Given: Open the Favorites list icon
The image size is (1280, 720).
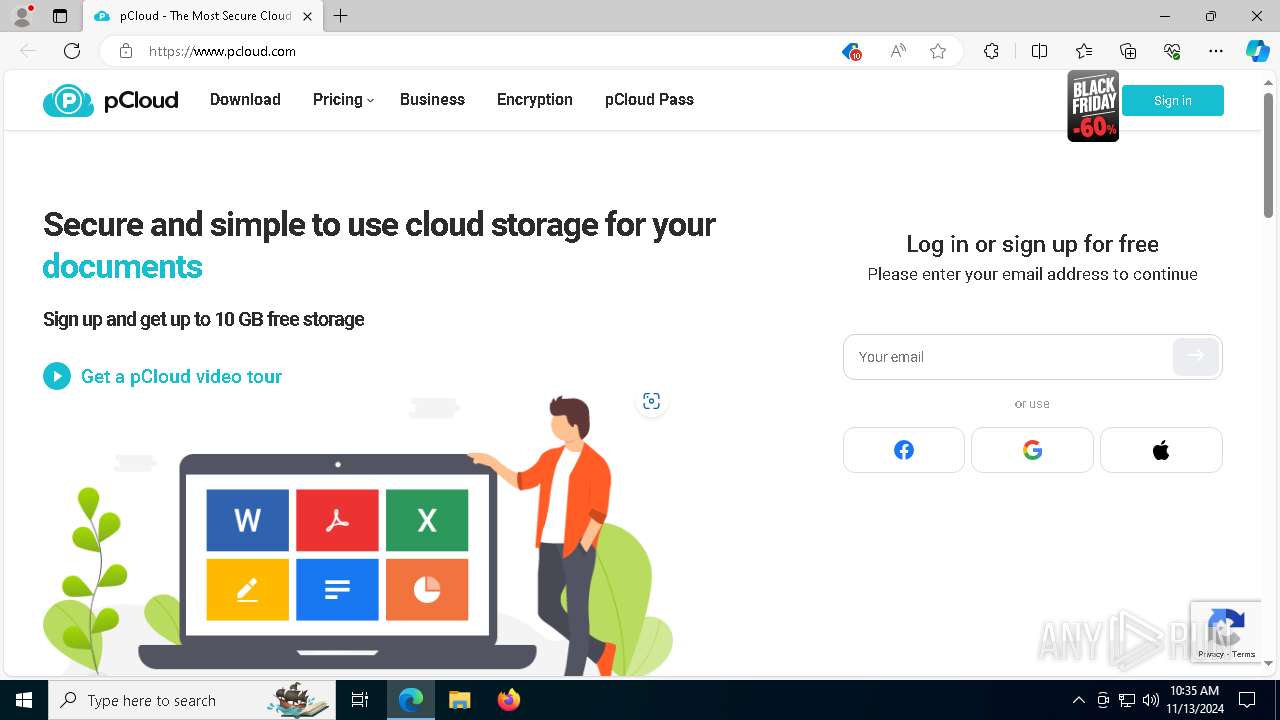Looking at the screenshot, I should tap(1084, 51).
